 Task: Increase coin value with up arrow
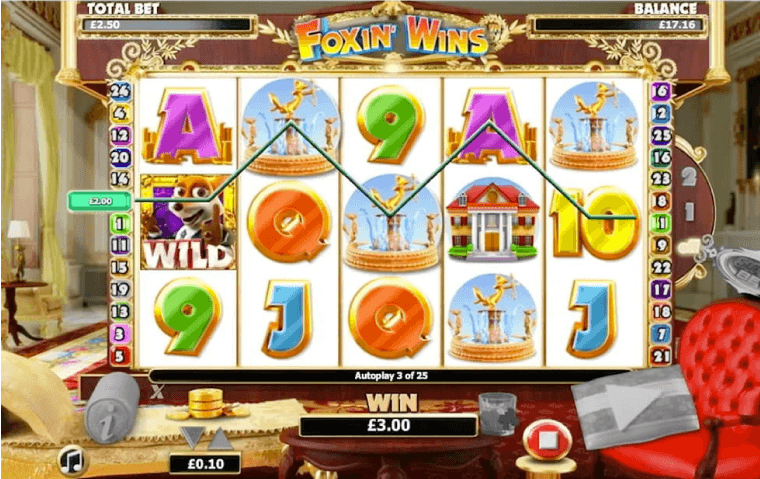coord(221,437)
